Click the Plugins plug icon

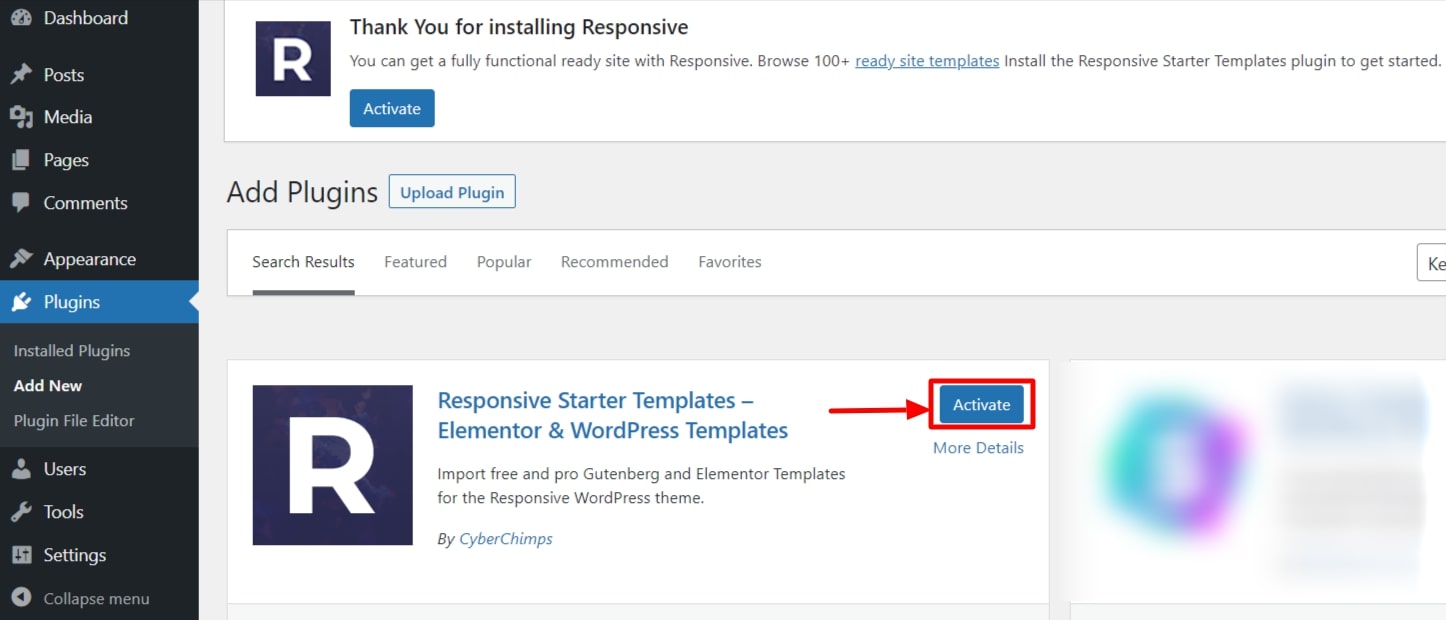pyautogui.click(x=21, y=302)
